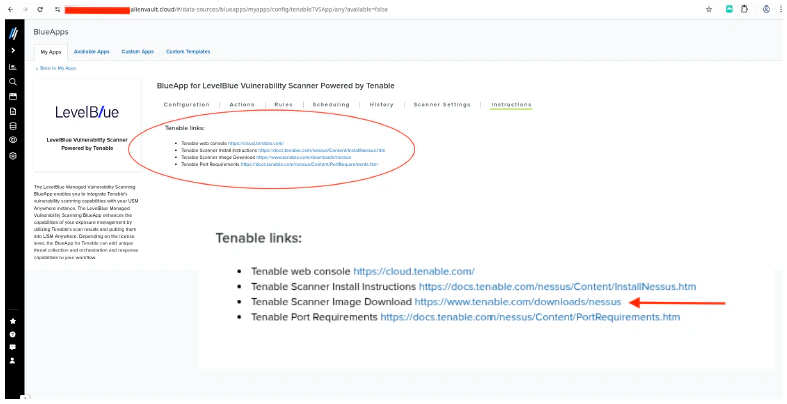
Task: Open the Rules section tab
Action: point(284,104)
